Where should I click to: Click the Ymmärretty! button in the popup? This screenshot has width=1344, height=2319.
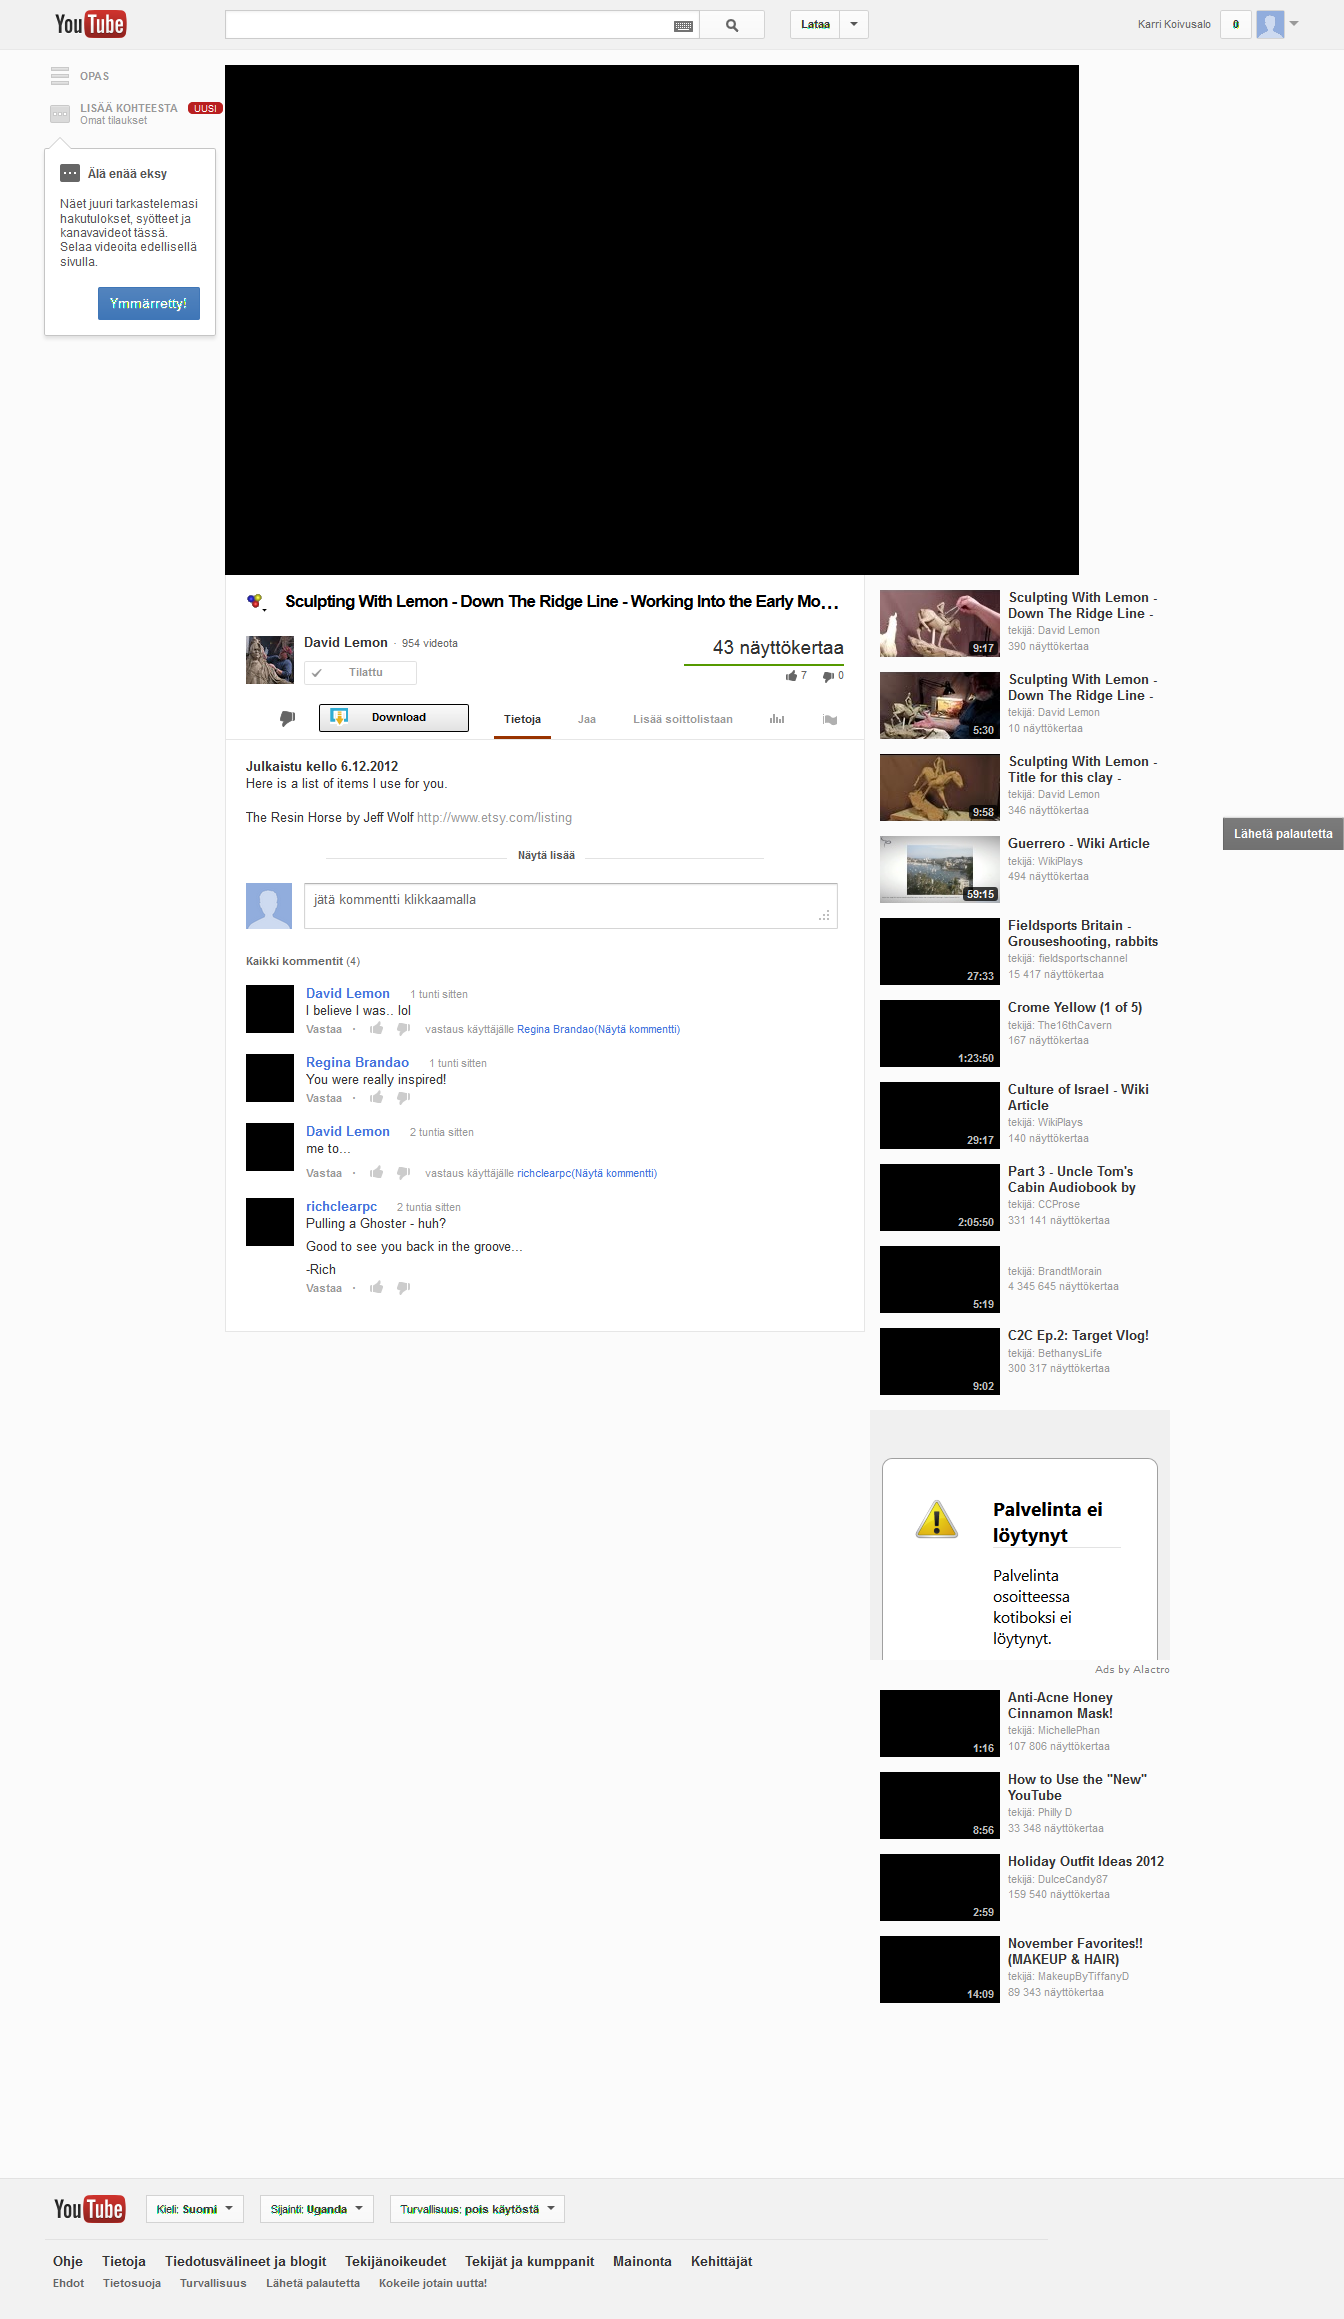pos(149,304)
